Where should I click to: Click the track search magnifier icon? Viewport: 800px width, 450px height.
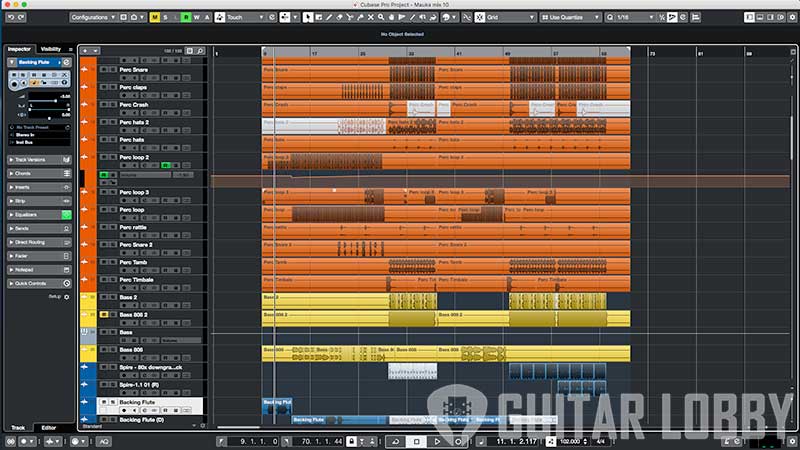coord(200,51)
